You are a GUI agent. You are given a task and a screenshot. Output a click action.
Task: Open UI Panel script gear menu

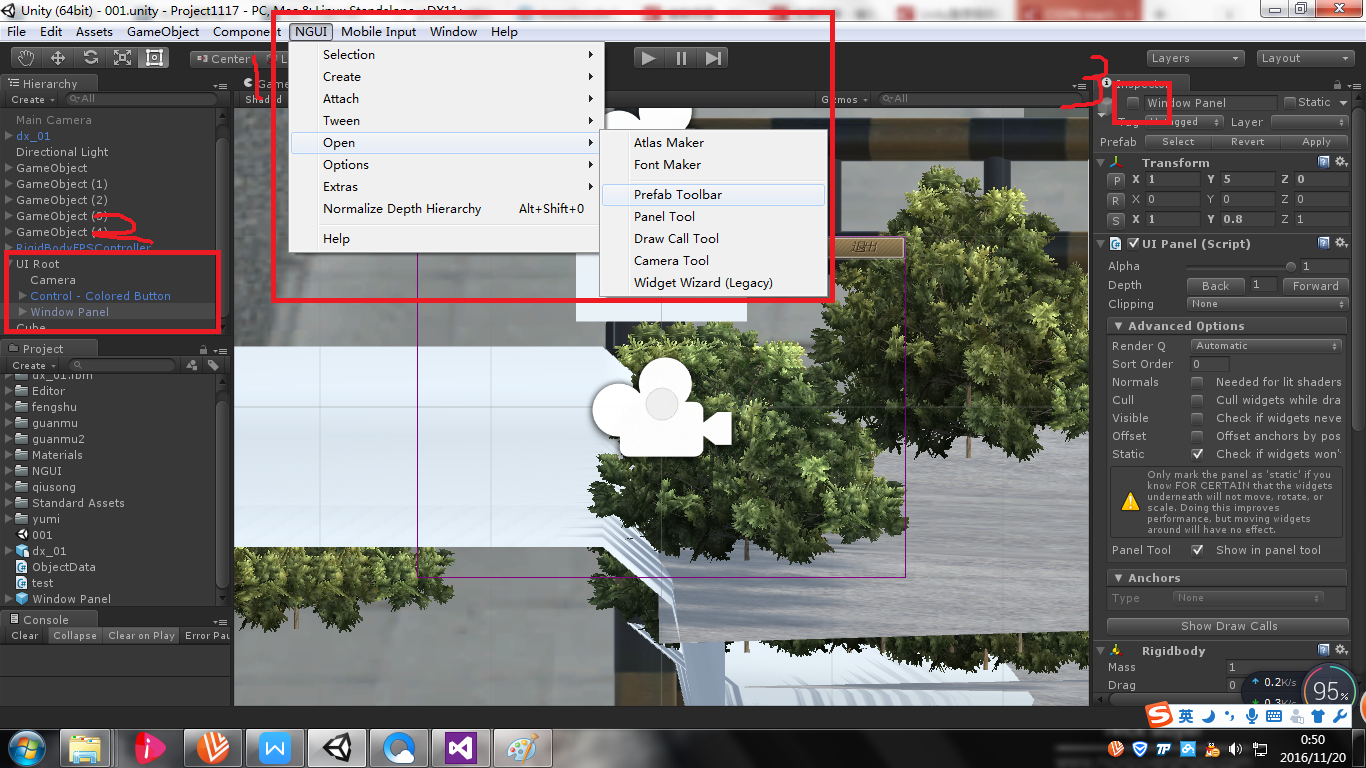pos(1341,243)
